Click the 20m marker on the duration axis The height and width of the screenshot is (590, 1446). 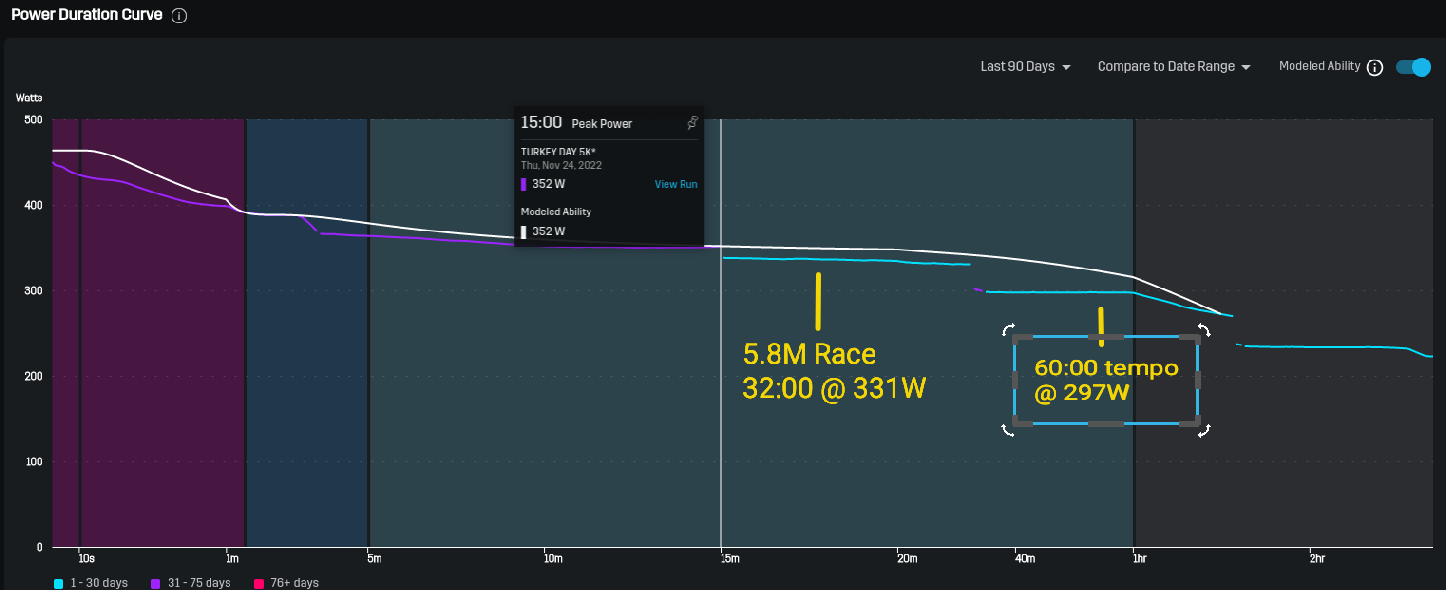tap(907, 559)
